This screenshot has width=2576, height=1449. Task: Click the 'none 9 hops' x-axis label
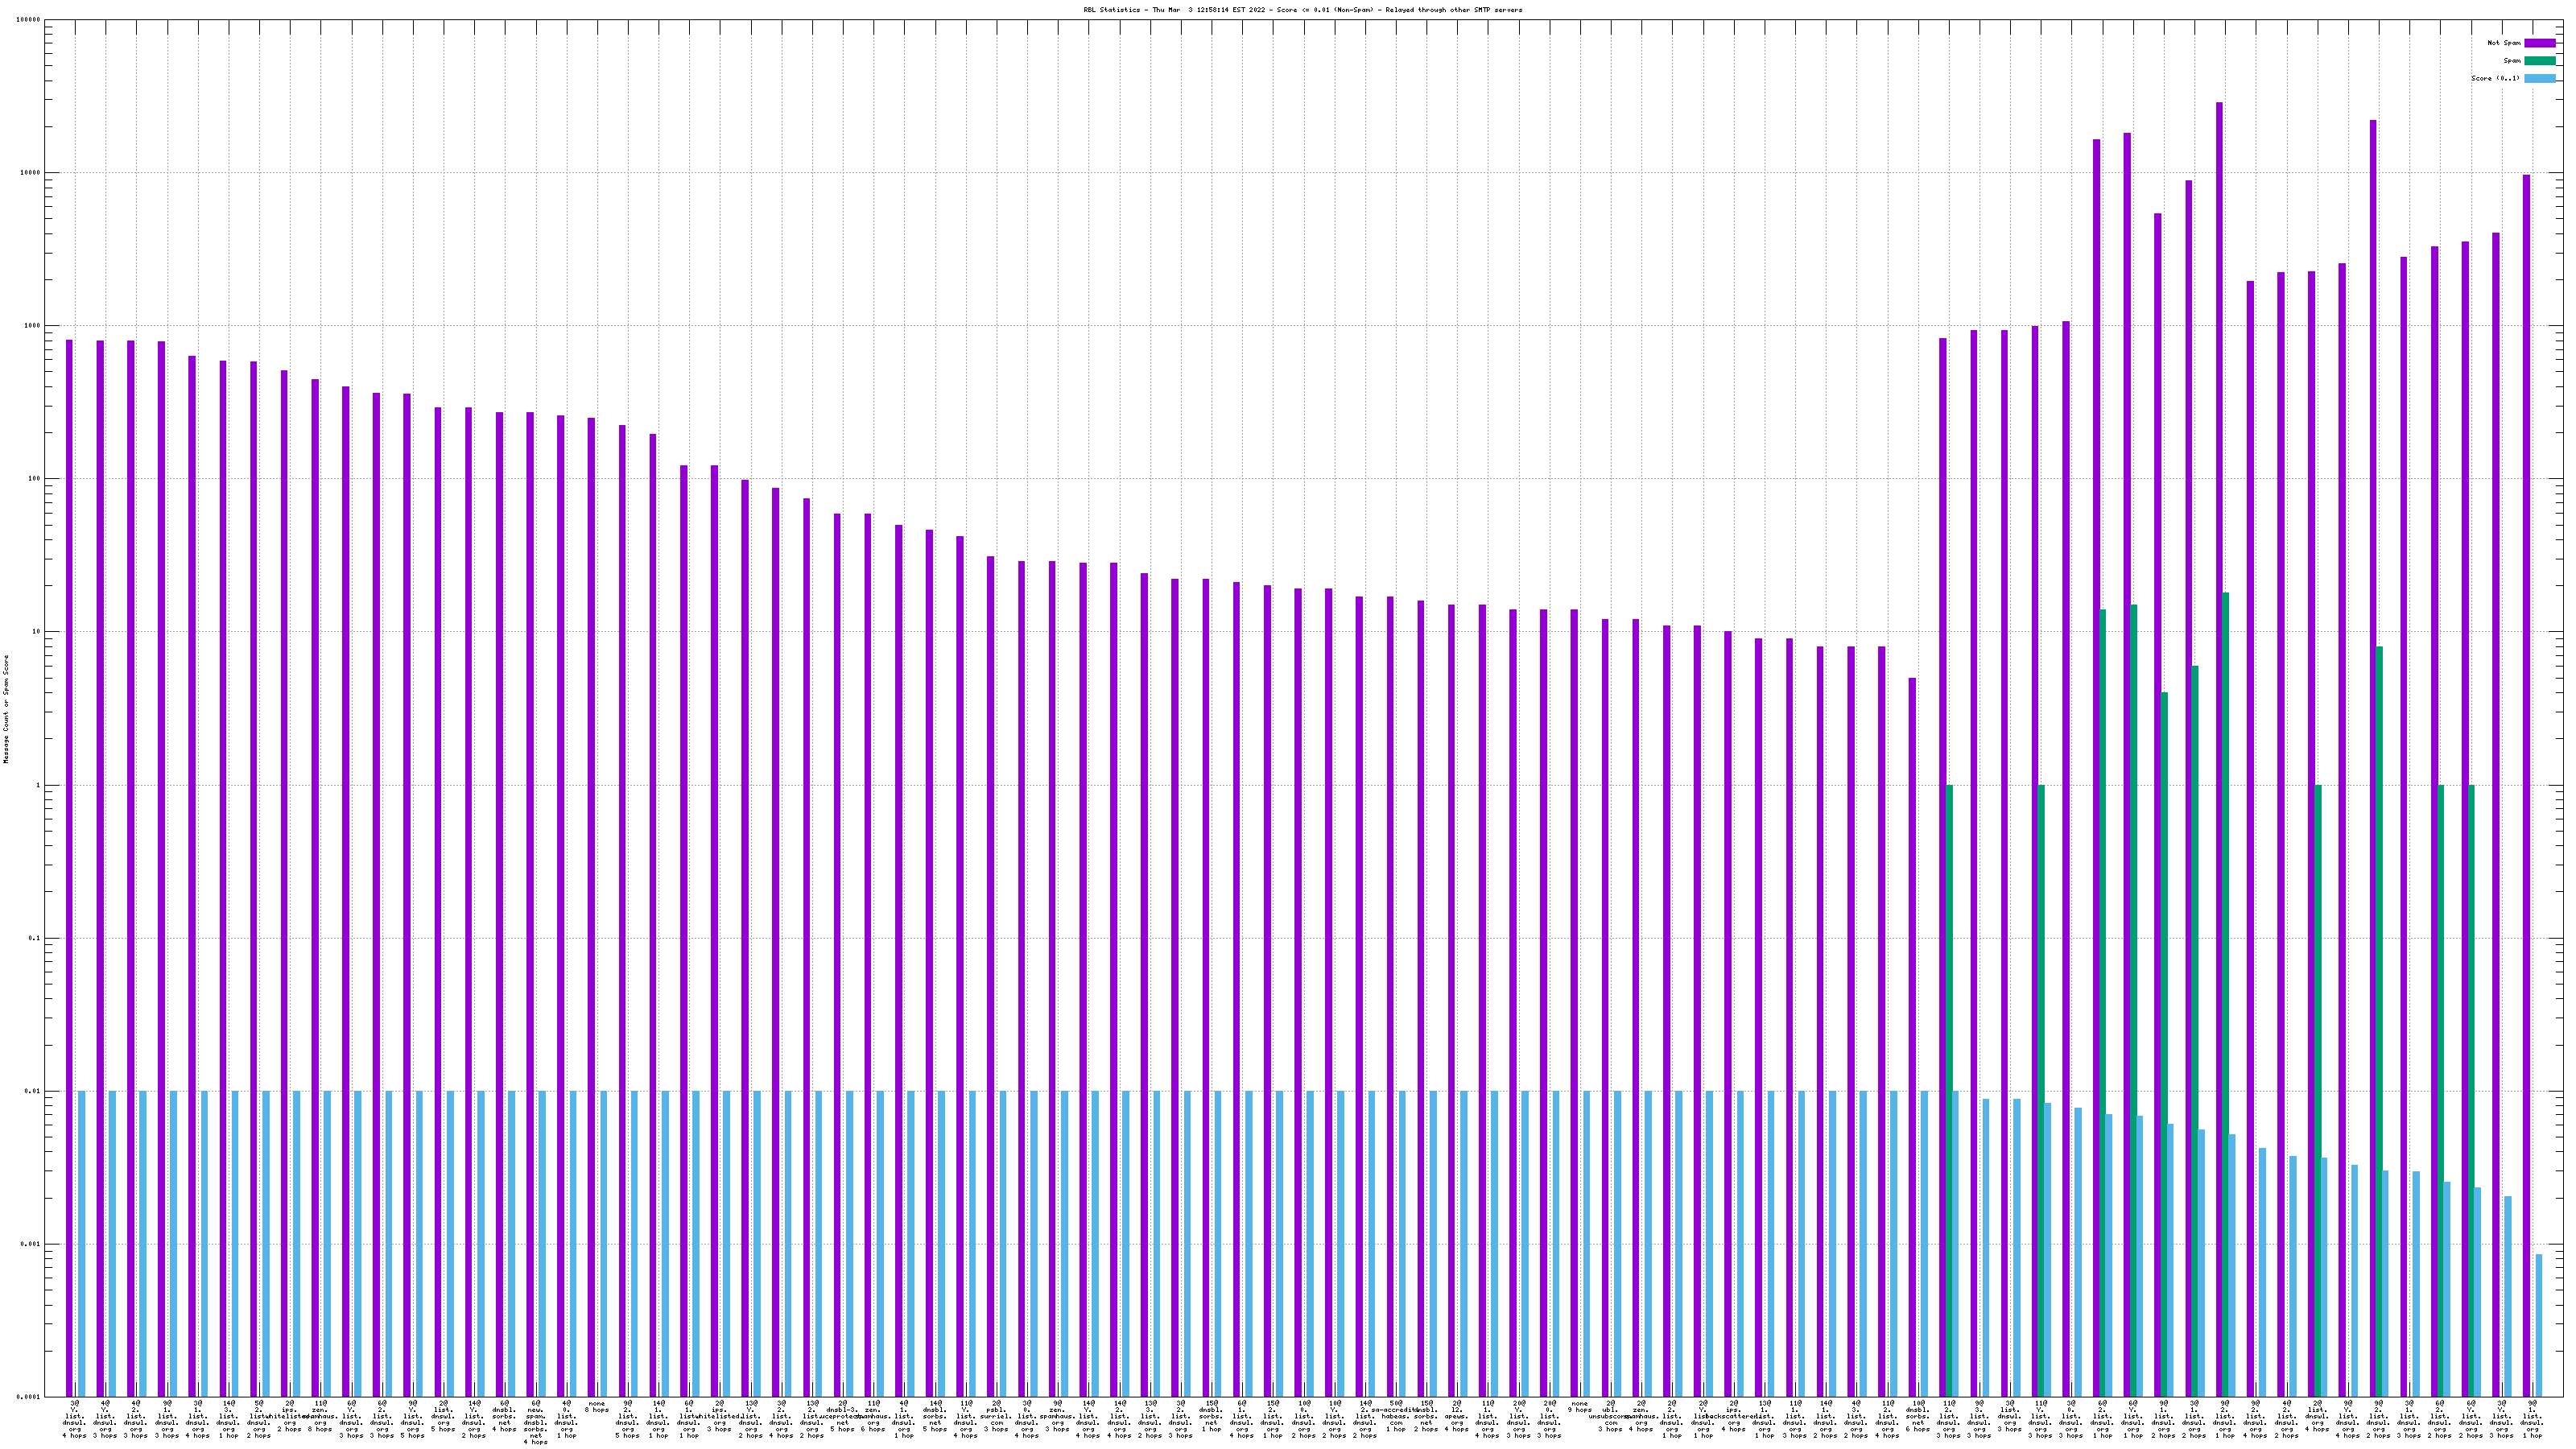1579,1409
